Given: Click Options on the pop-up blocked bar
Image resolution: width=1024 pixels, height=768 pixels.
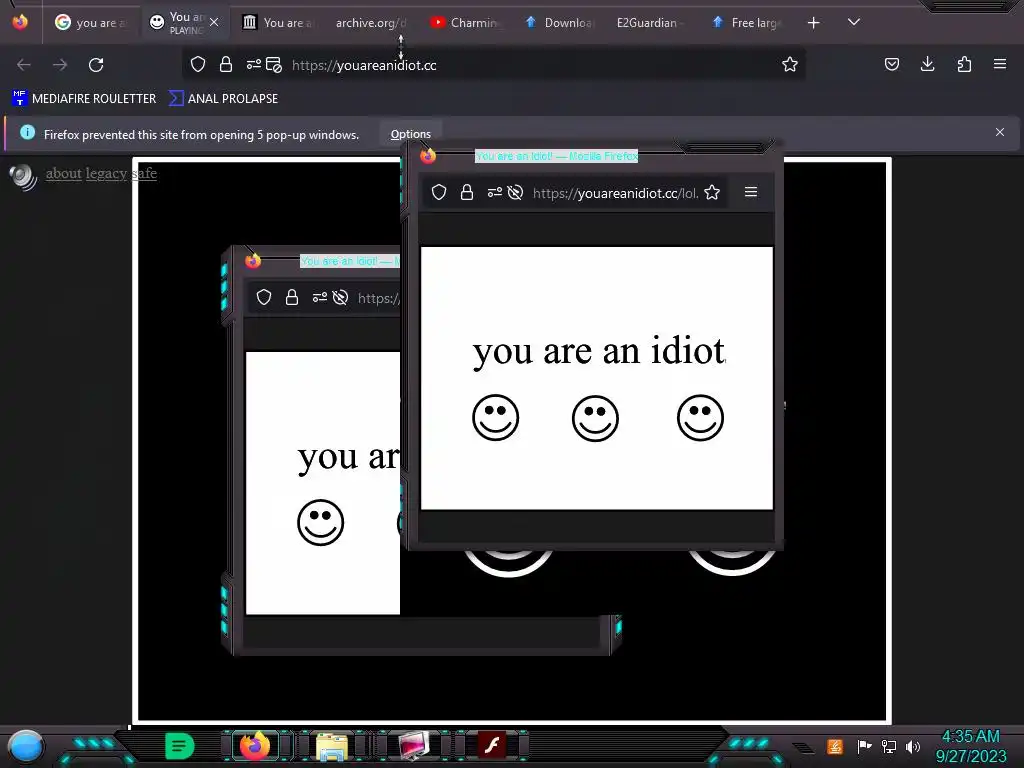Looking at the screenshot, I should [411, 134].
